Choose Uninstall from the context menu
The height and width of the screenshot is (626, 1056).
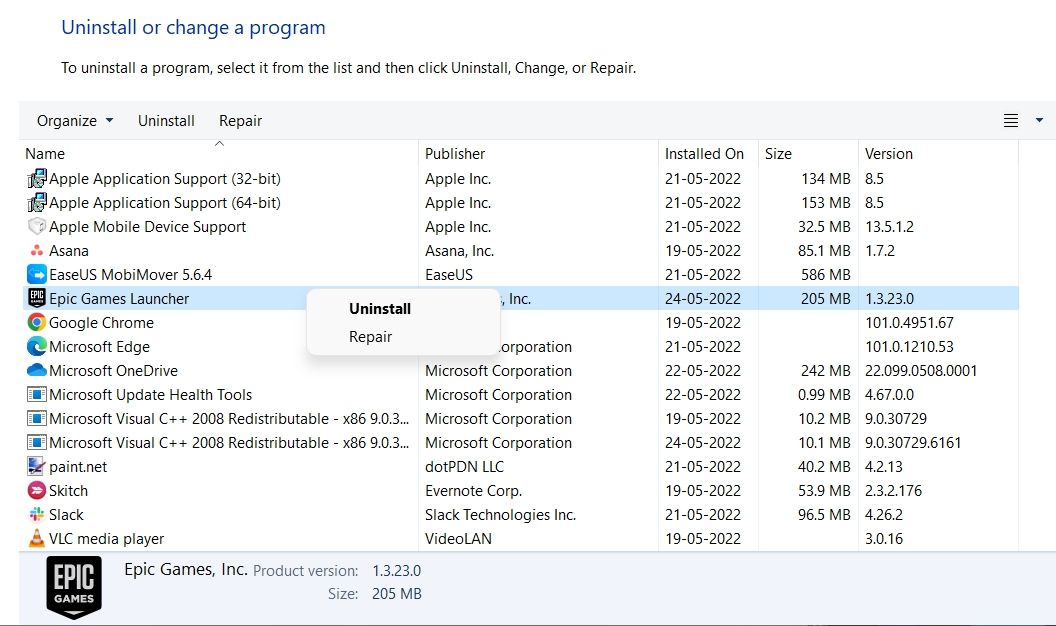380,309
